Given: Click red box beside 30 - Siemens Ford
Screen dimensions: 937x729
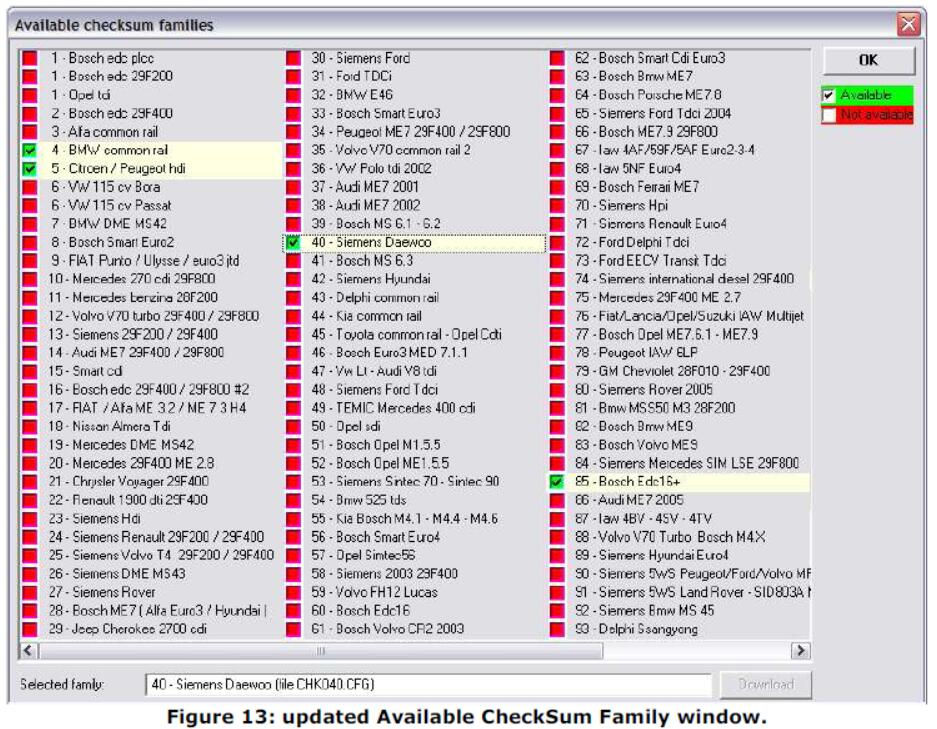Looking at the screenshot, I should click(293, 59).
